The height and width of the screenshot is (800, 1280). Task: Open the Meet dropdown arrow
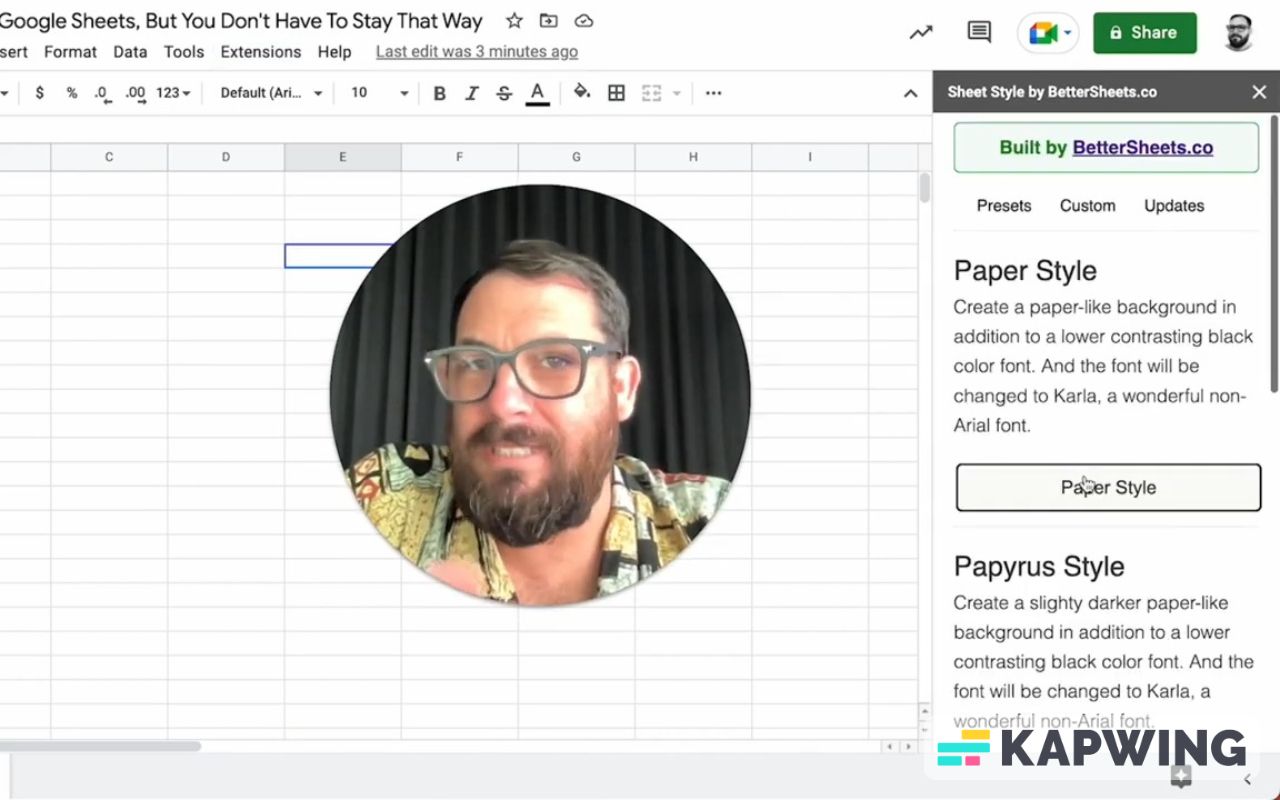[x=1068, y=33]
